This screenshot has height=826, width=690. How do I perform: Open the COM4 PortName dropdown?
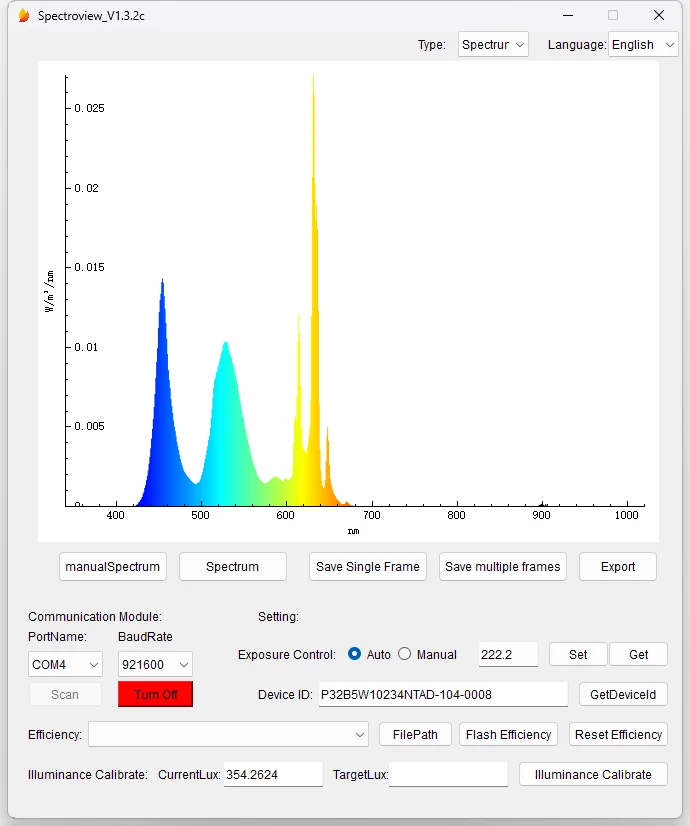[x=65, y=664]
